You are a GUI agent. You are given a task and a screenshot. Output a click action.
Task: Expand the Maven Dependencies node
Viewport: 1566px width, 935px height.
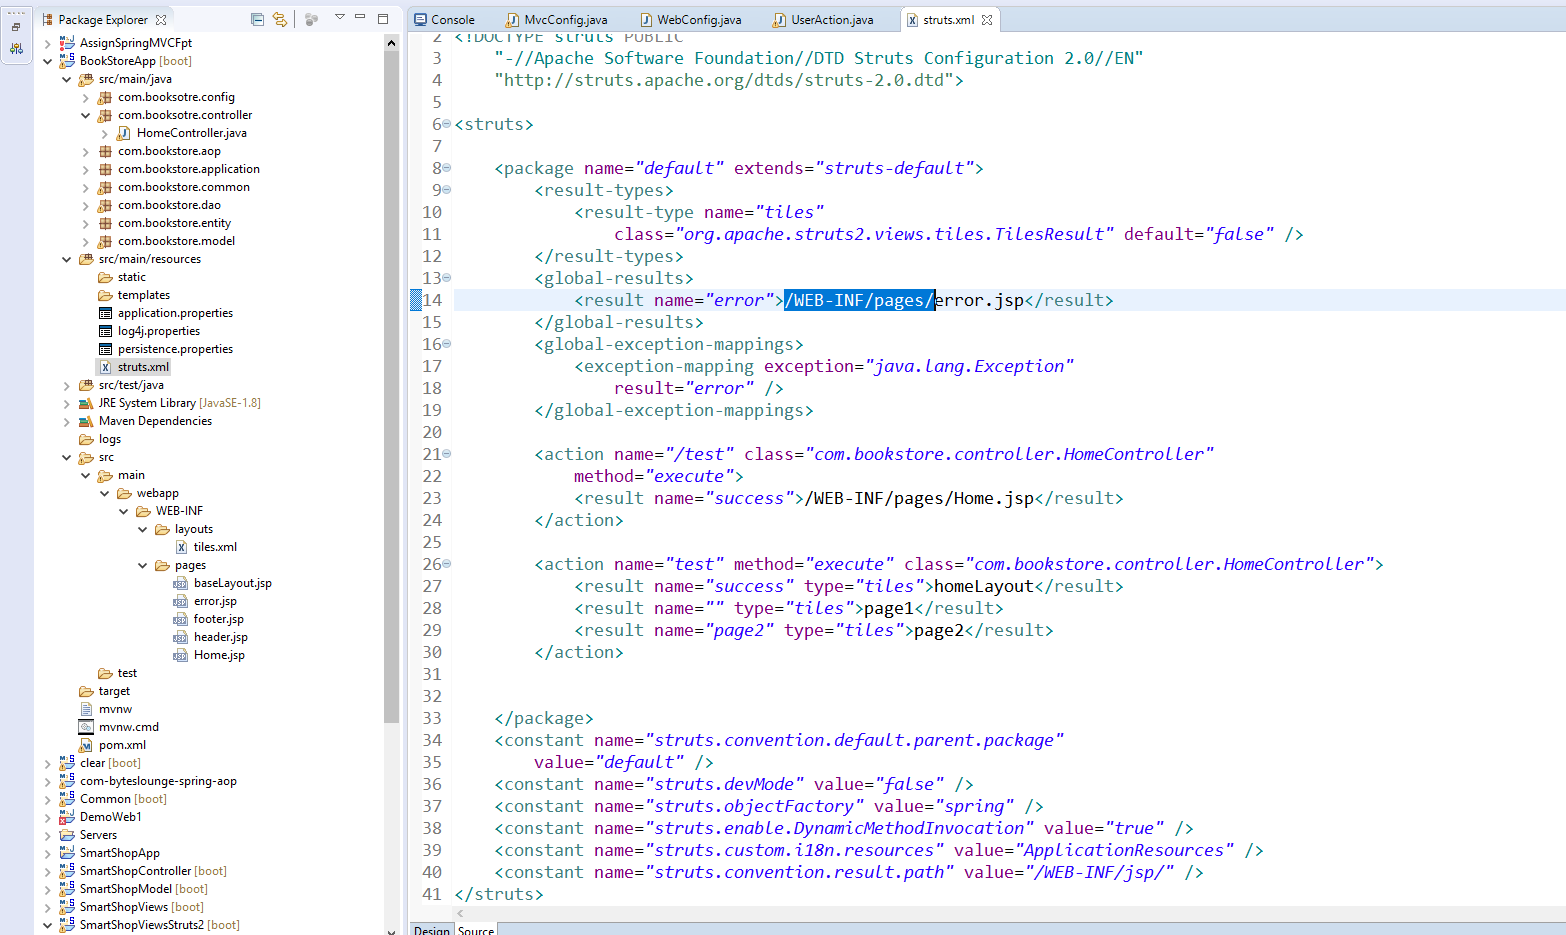pos(67,421)
